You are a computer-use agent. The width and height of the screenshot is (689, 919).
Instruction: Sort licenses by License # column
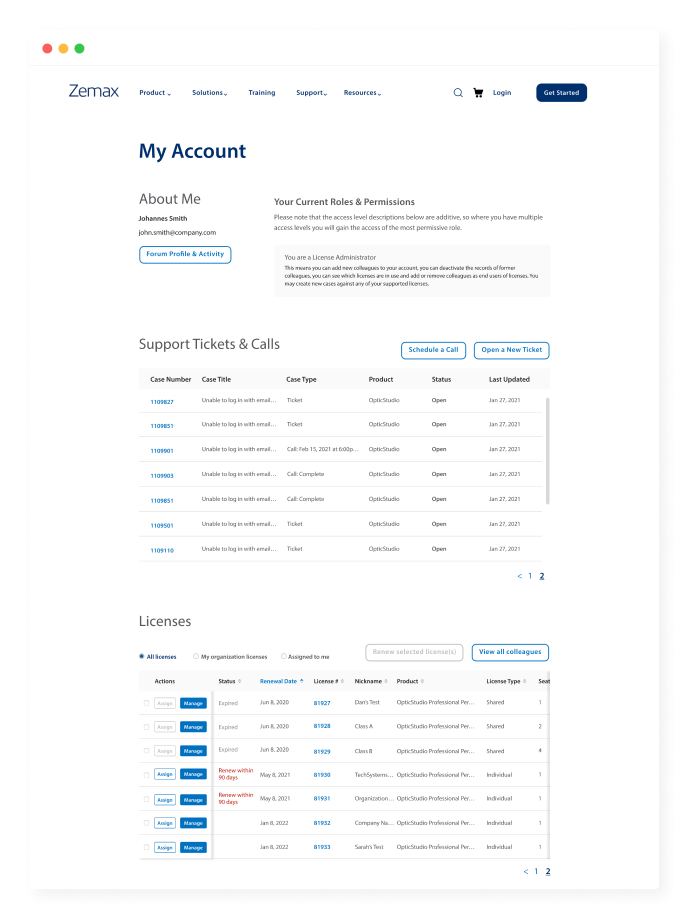pyautogui.click(x=329, y=681)
